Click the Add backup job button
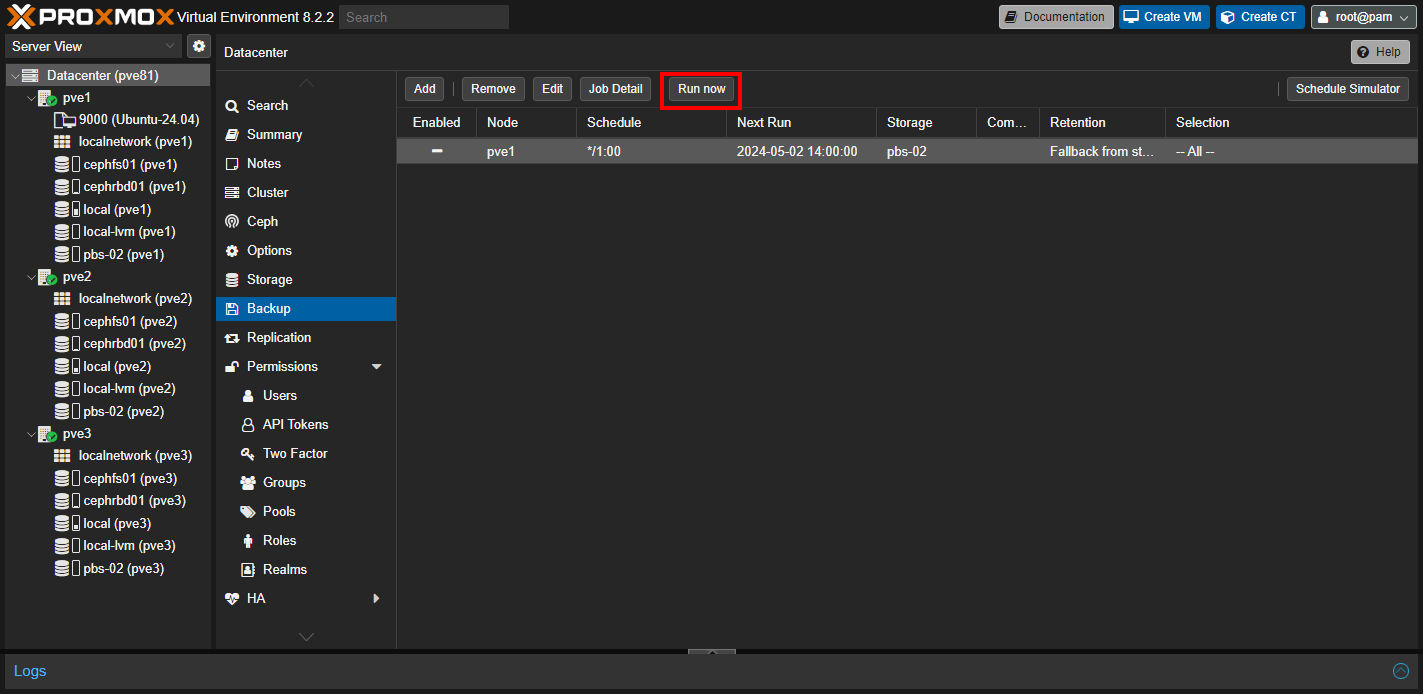 tap(425, 89)
